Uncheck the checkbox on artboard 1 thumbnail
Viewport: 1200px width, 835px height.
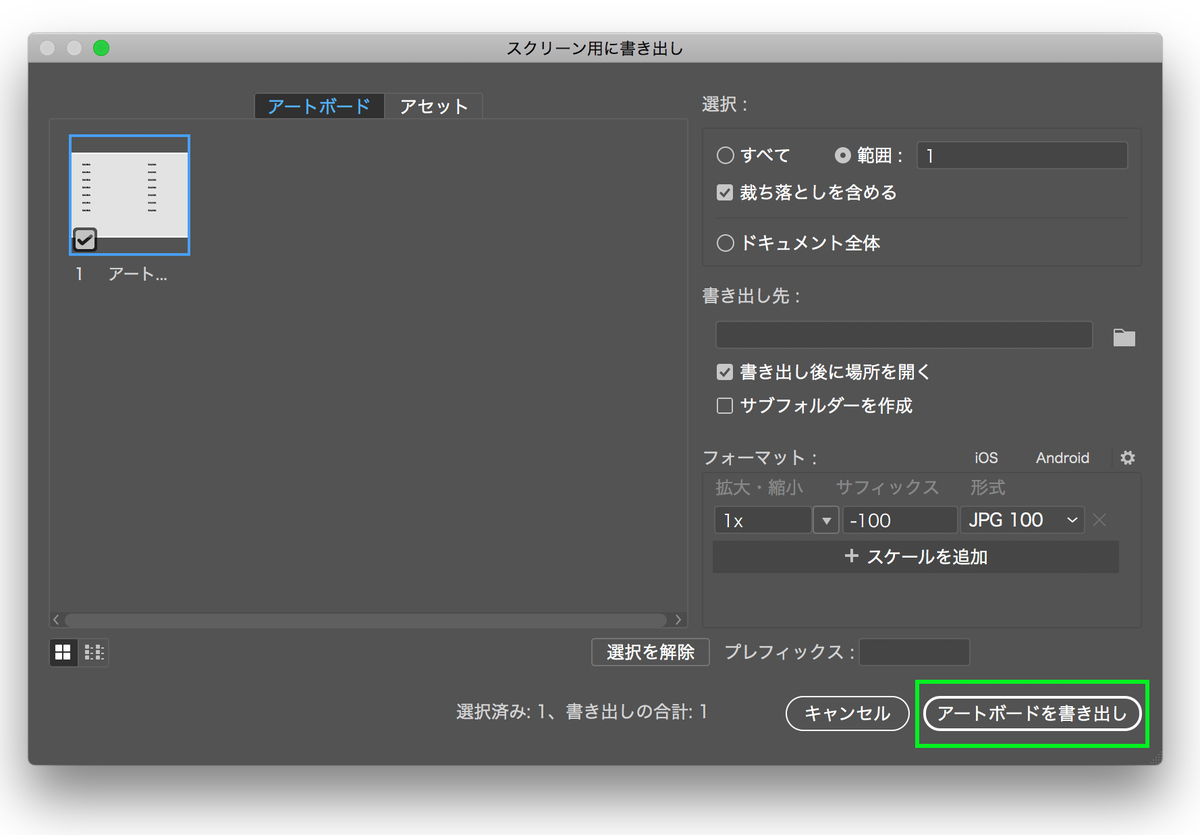click(84, 239)
